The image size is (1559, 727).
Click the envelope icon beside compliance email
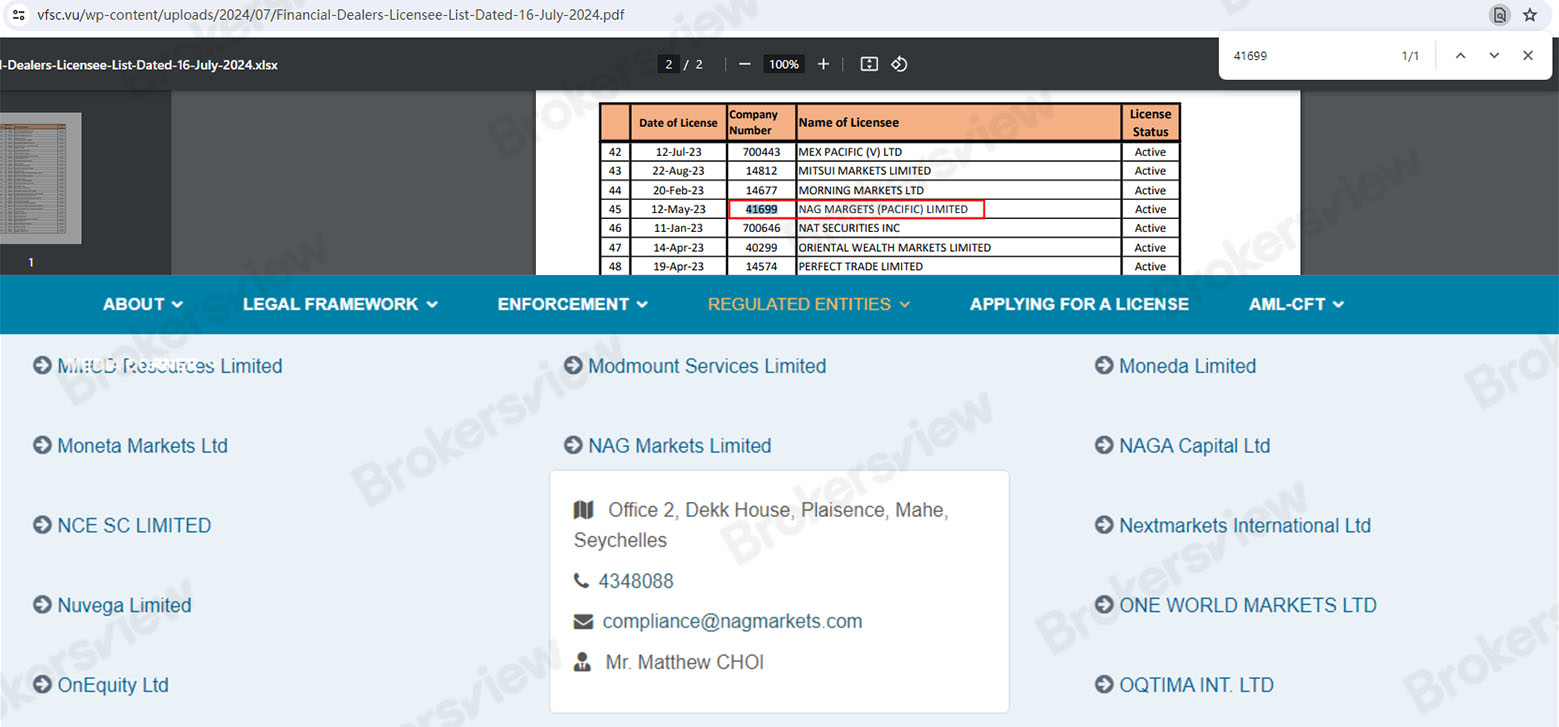pos(583,621)
